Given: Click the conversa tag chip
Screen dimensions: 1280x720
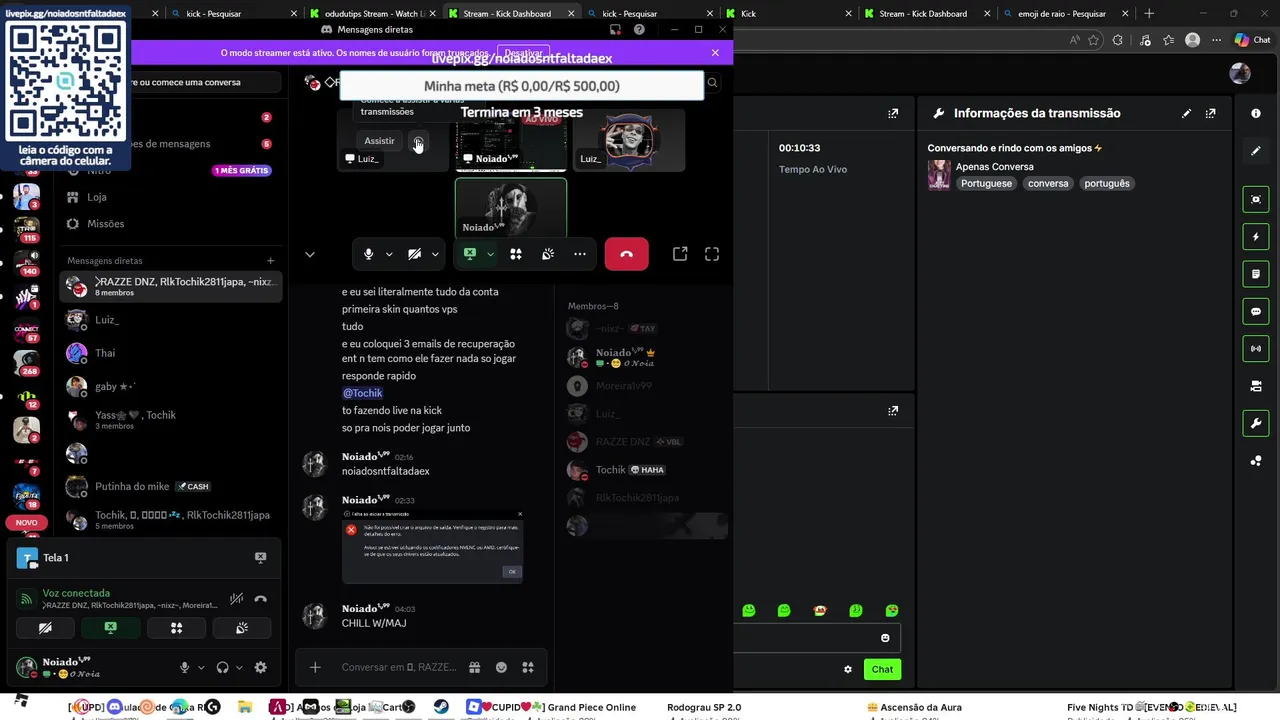Looking at the screenshot, I should [x=1048, y=184].
